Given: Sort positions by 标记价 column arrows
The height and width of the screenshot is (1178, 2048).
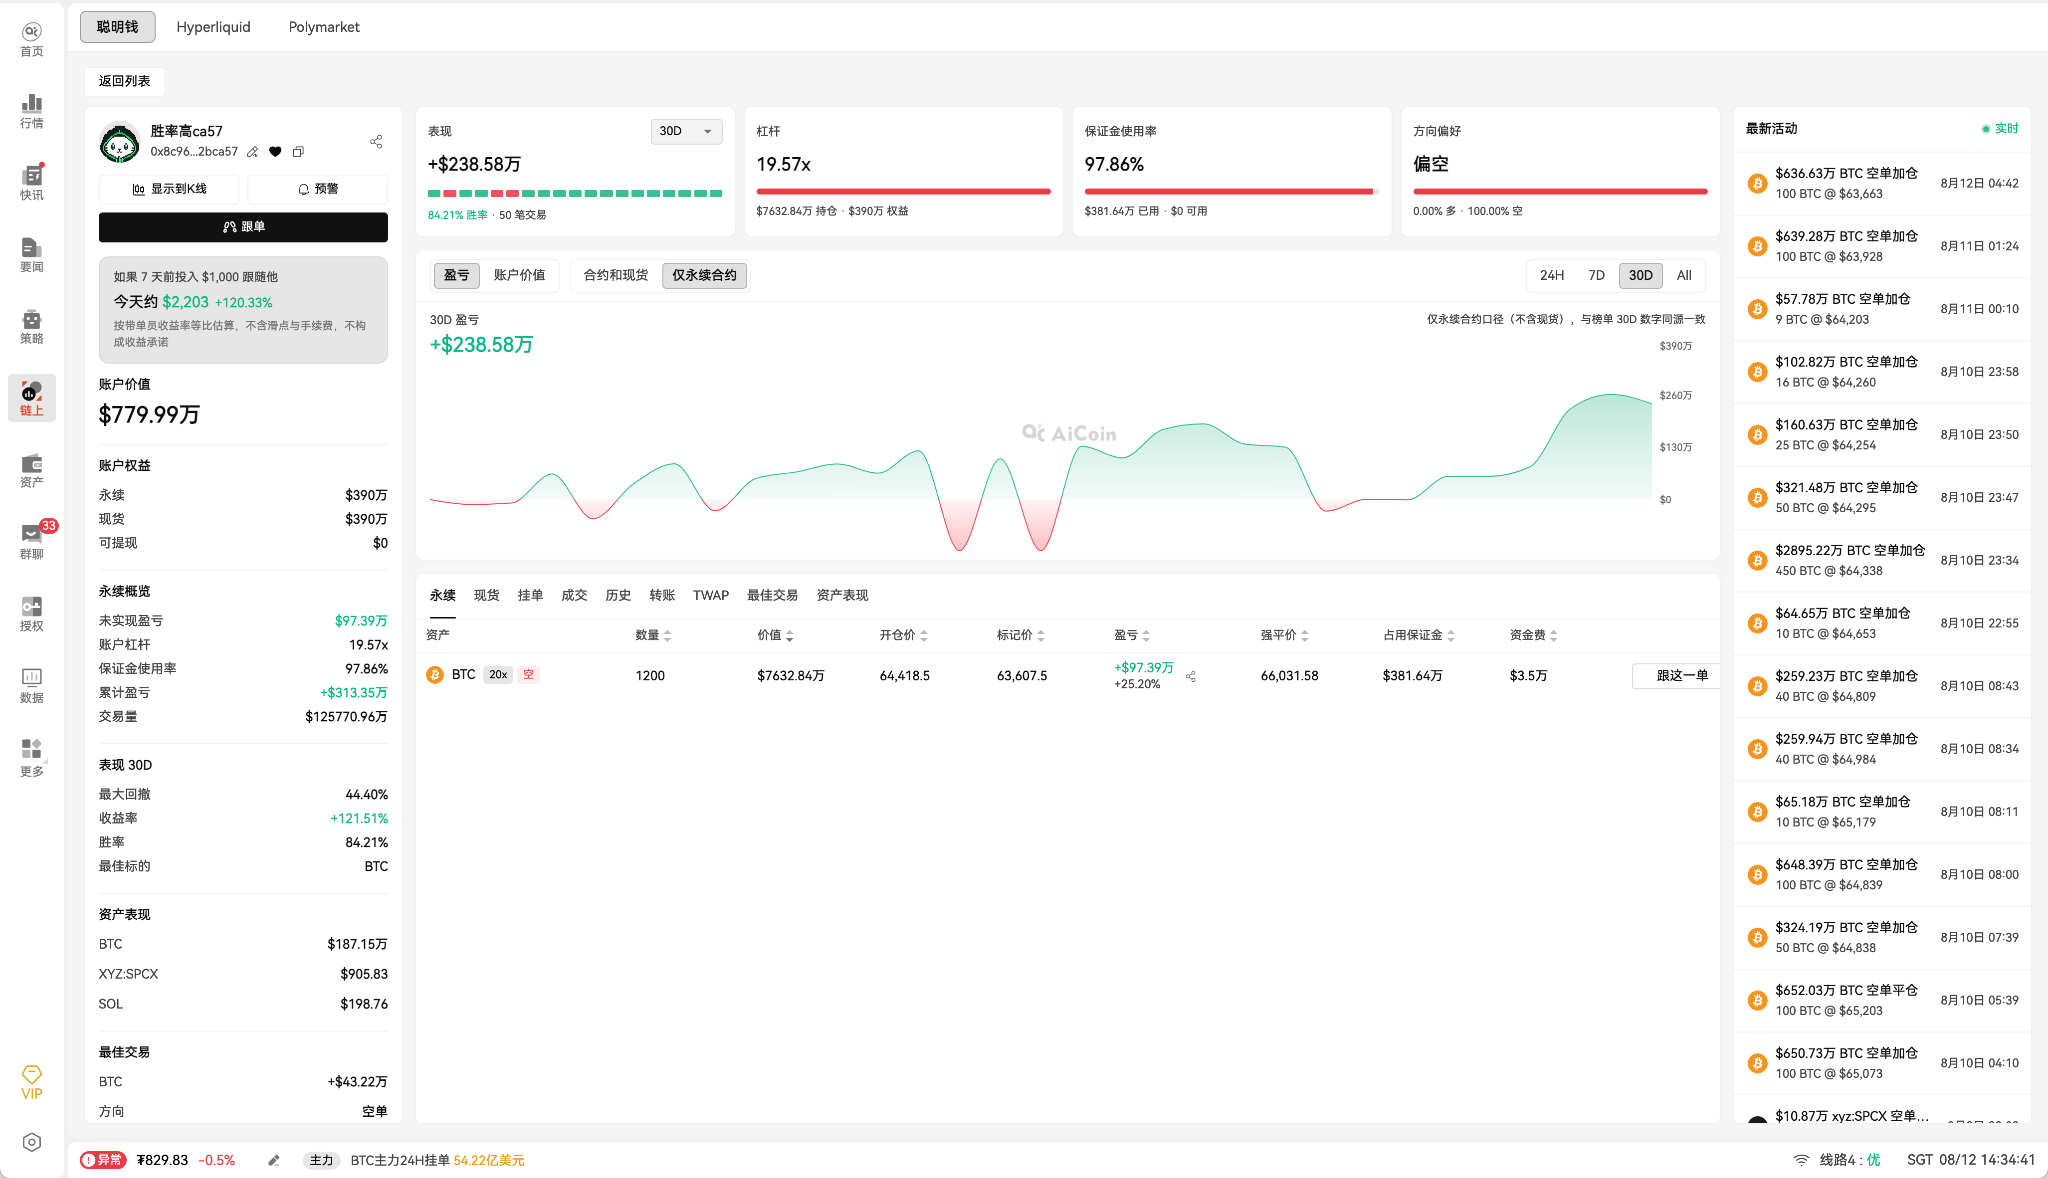Looking at the screenshot, I should coord(1041,636).
